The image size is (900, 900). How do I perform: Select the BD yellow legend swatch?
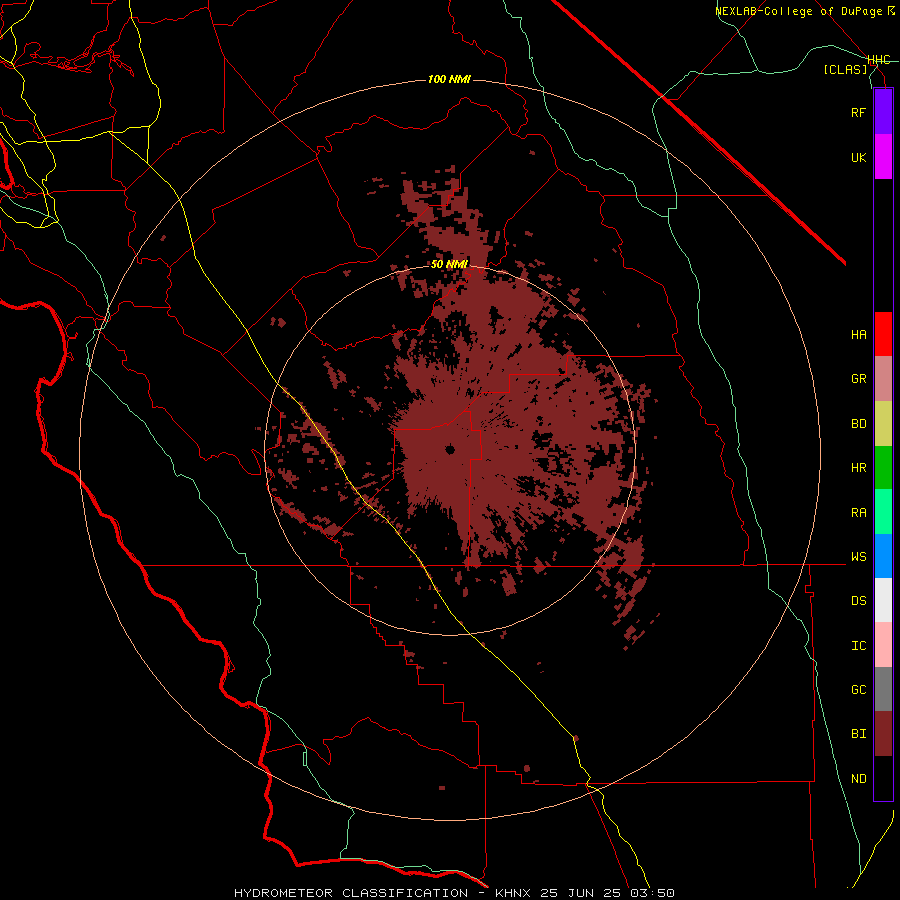click(883, 424)
